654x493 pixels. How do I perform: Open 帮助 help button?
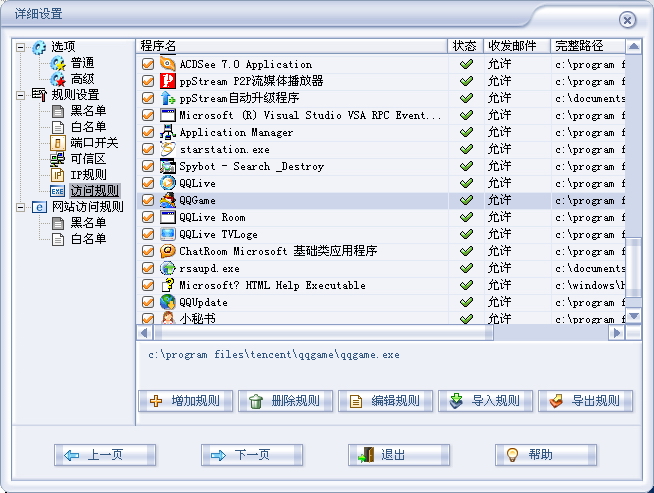546,455
